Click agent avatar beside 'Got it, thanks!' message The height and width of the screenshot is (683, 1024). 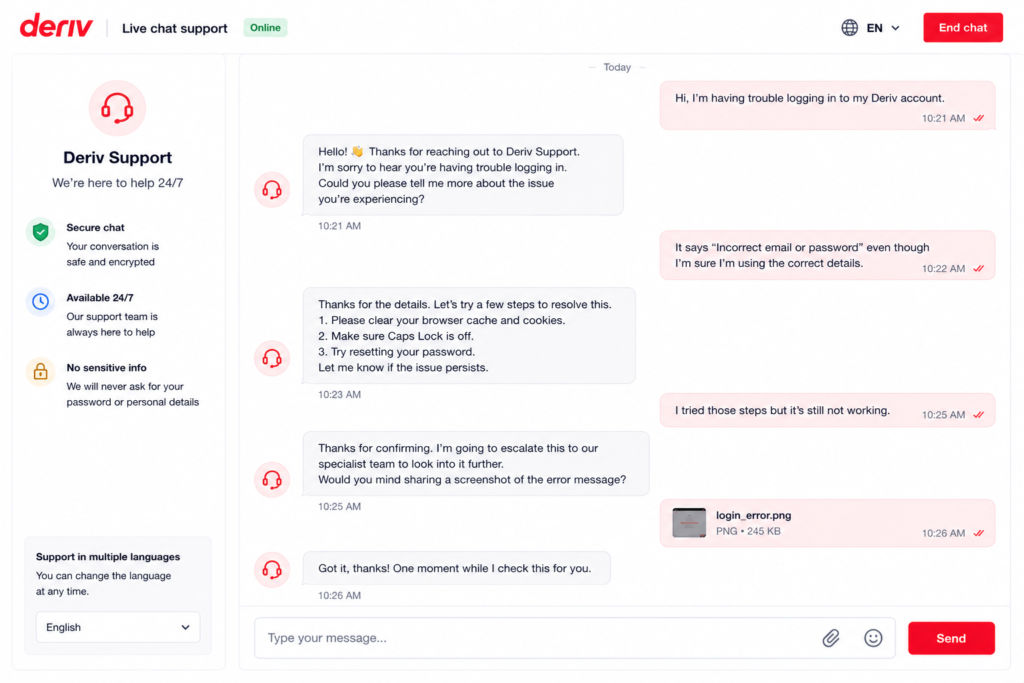(x=272, y=569)
